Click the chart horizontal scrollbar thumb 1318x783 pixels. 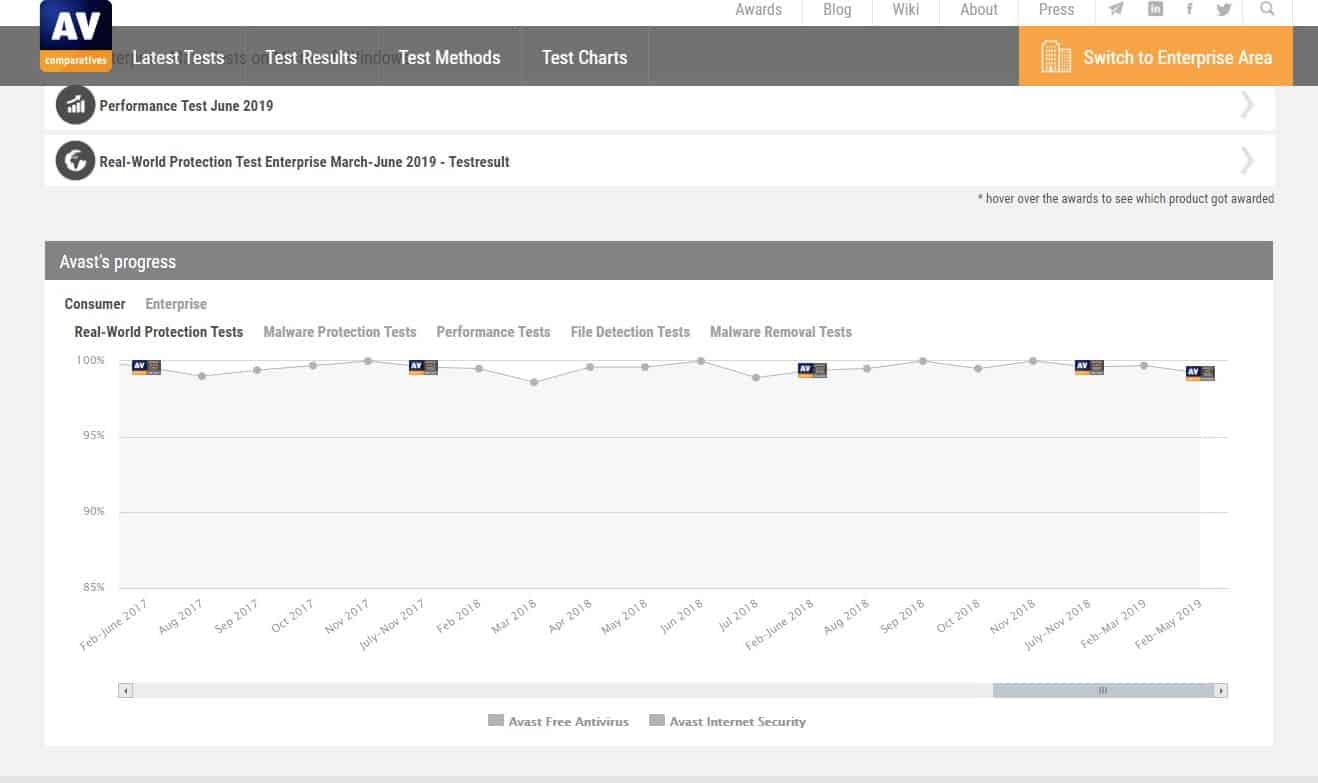(x=1103, y=690)
